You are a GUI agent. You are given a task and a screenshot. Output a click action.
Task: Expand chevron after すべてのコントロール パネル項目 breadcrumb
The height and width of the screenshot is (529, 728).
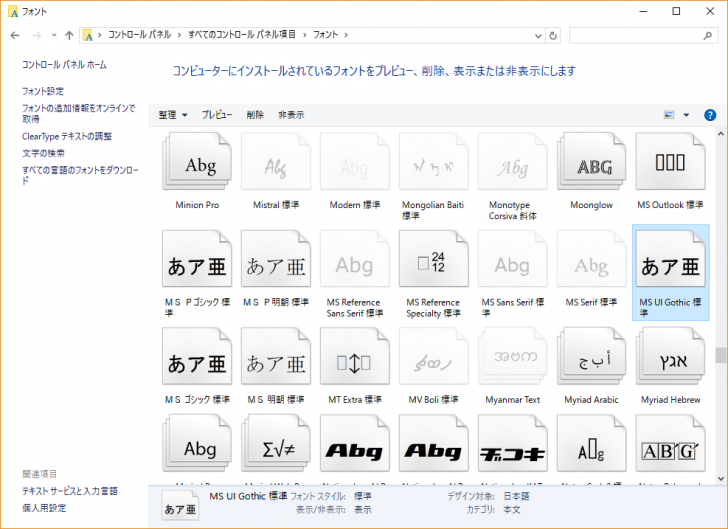(305, 35)
